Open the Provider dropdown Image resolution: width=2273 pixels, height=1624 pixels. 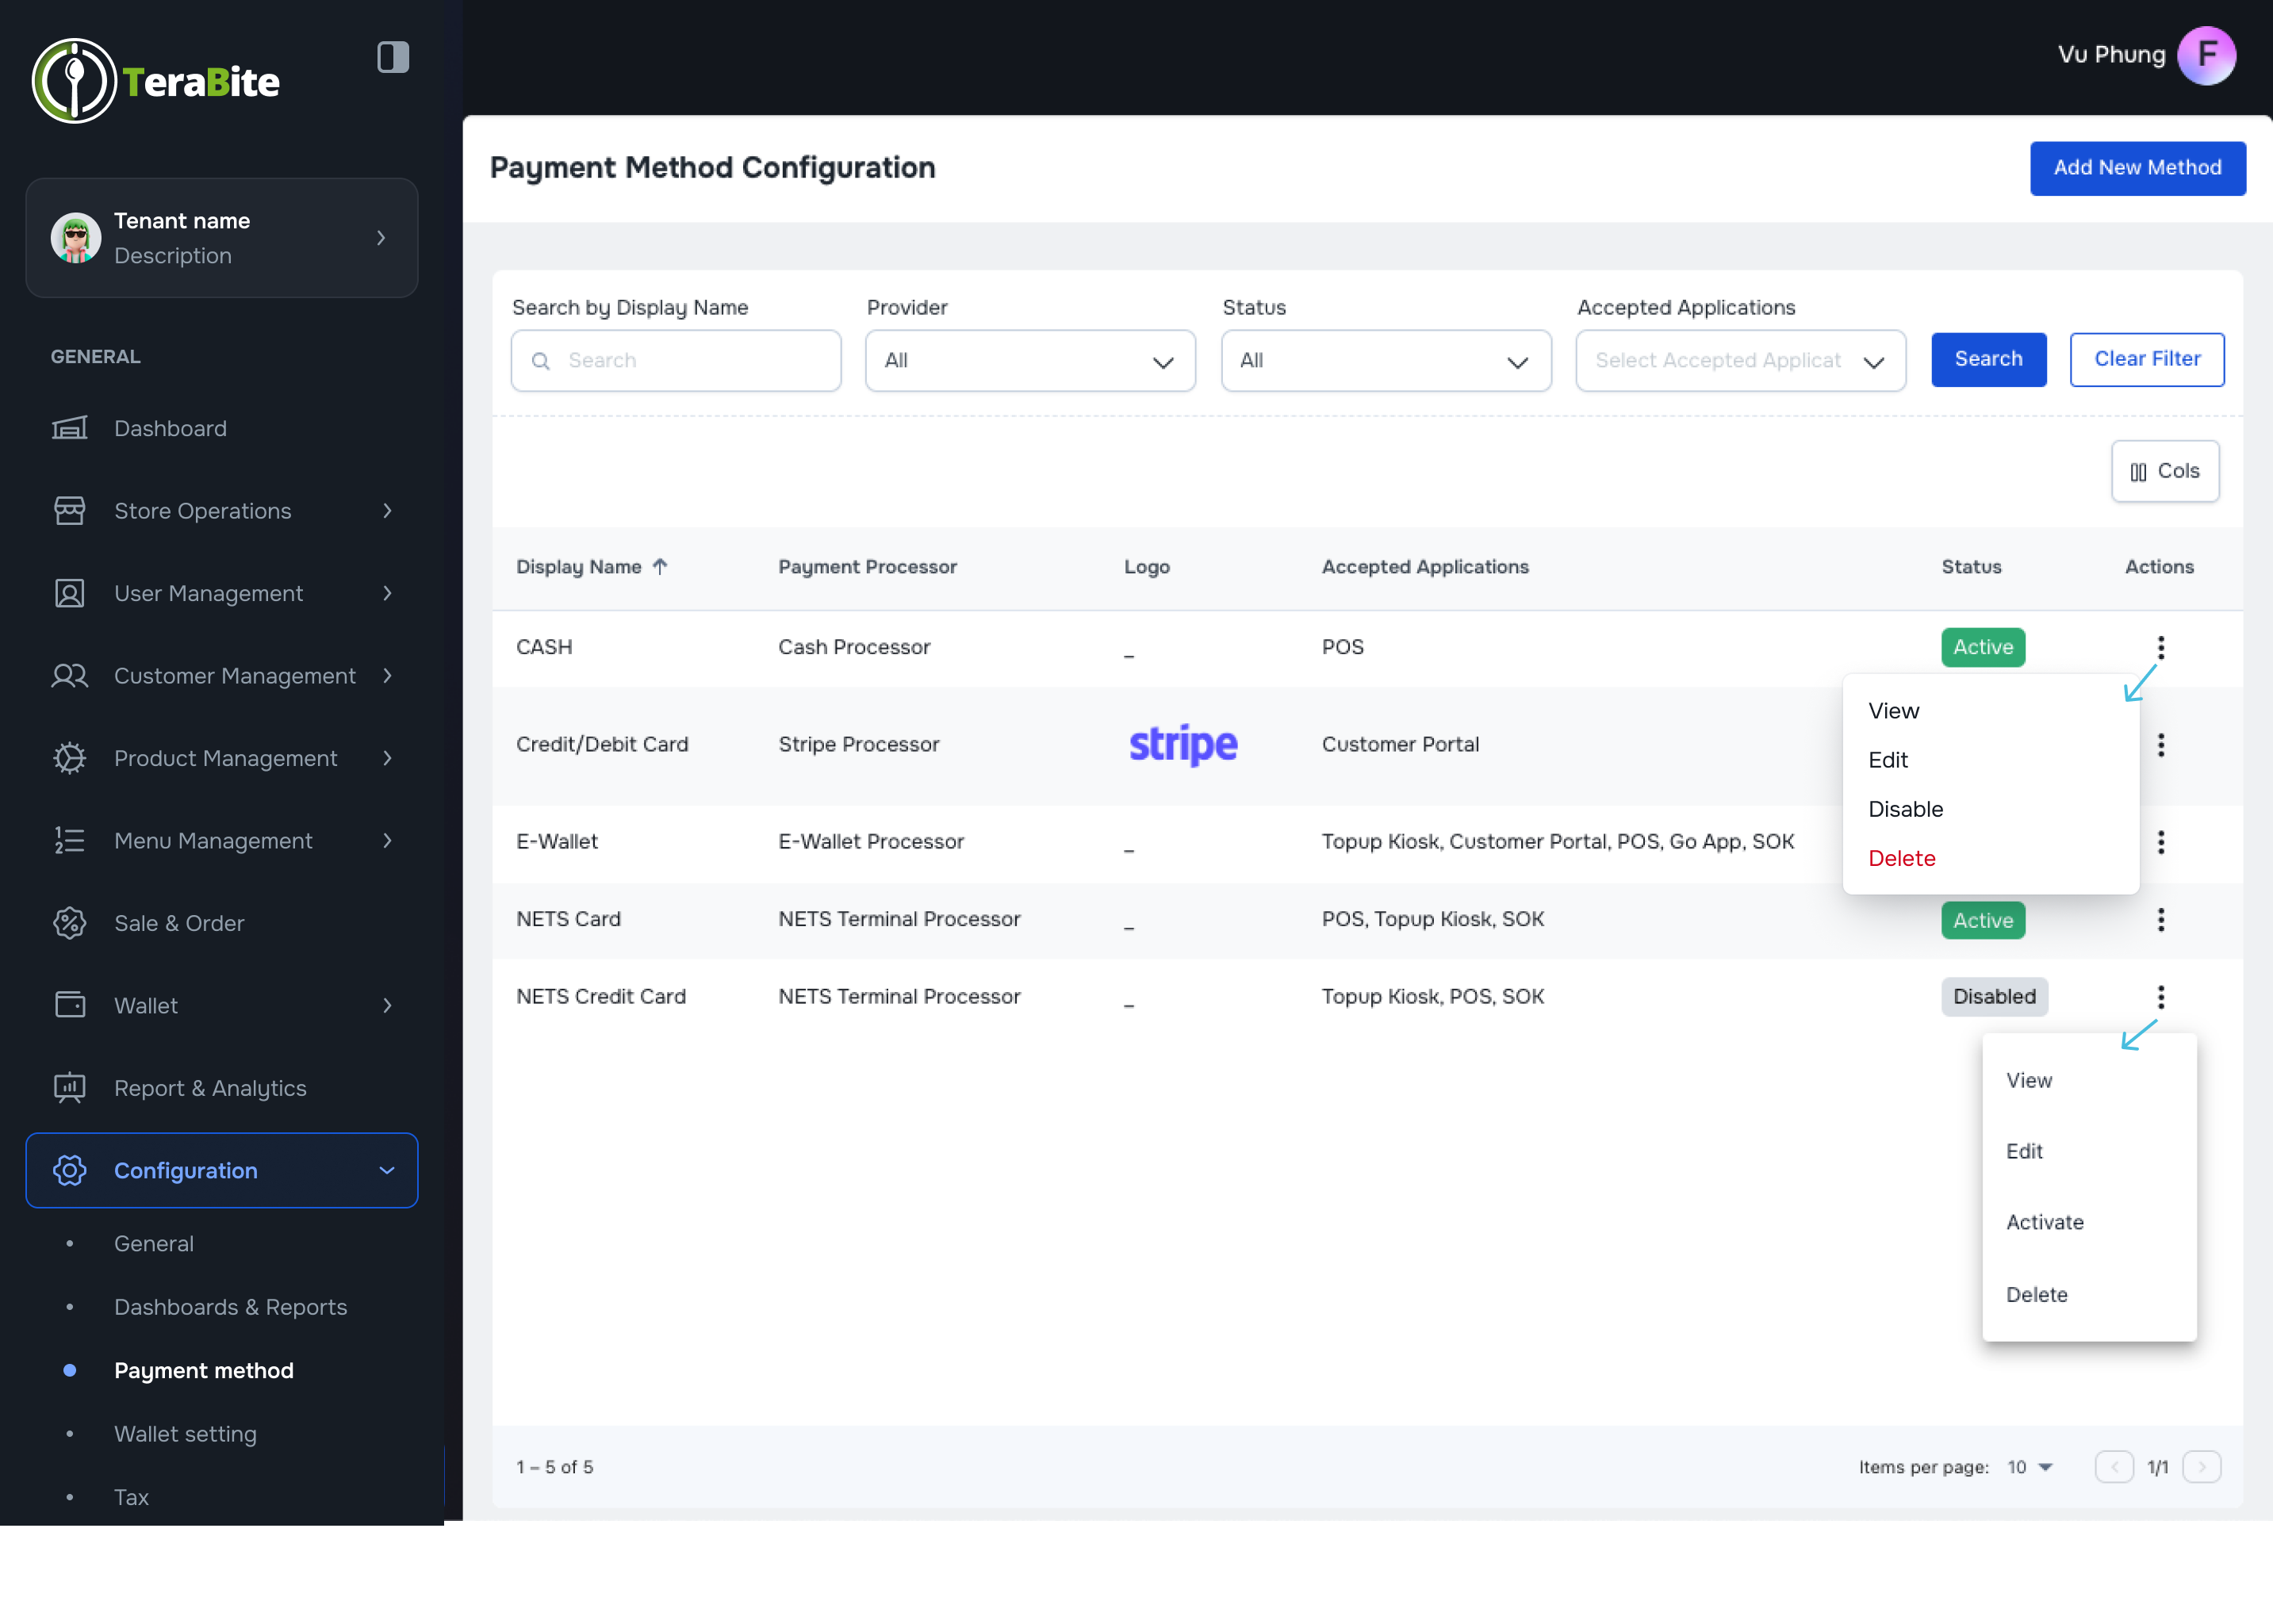[1029, 361]
